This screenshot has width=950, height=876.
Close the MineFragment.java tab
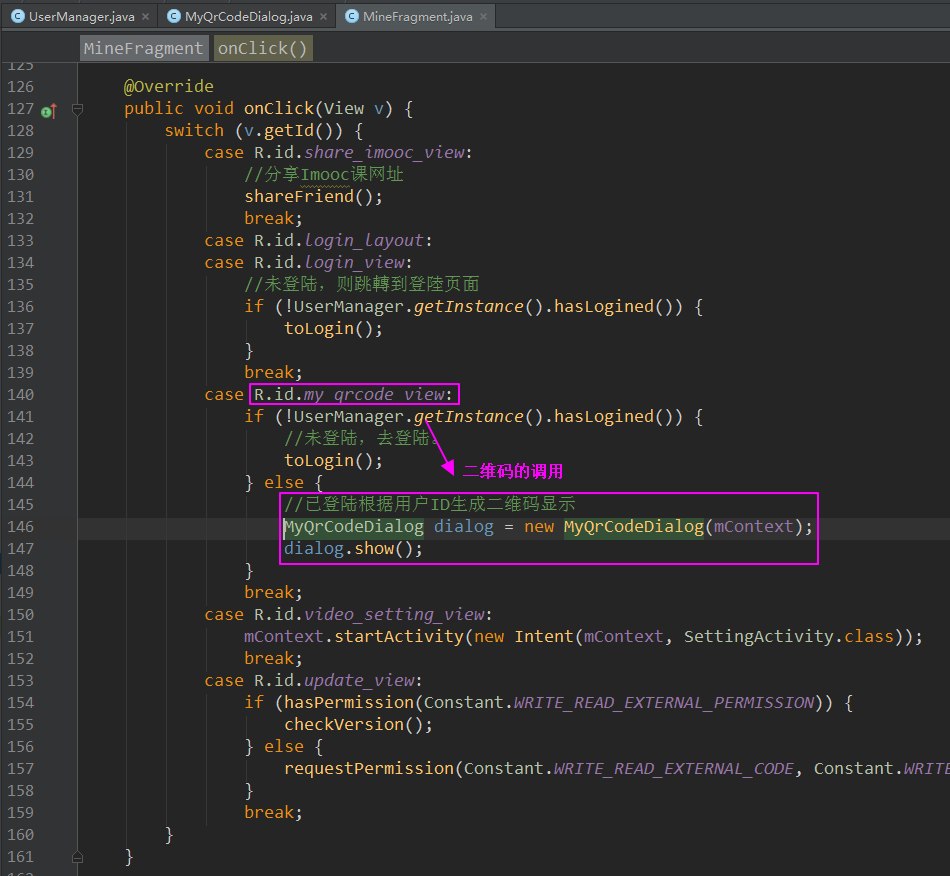[482, 17]
